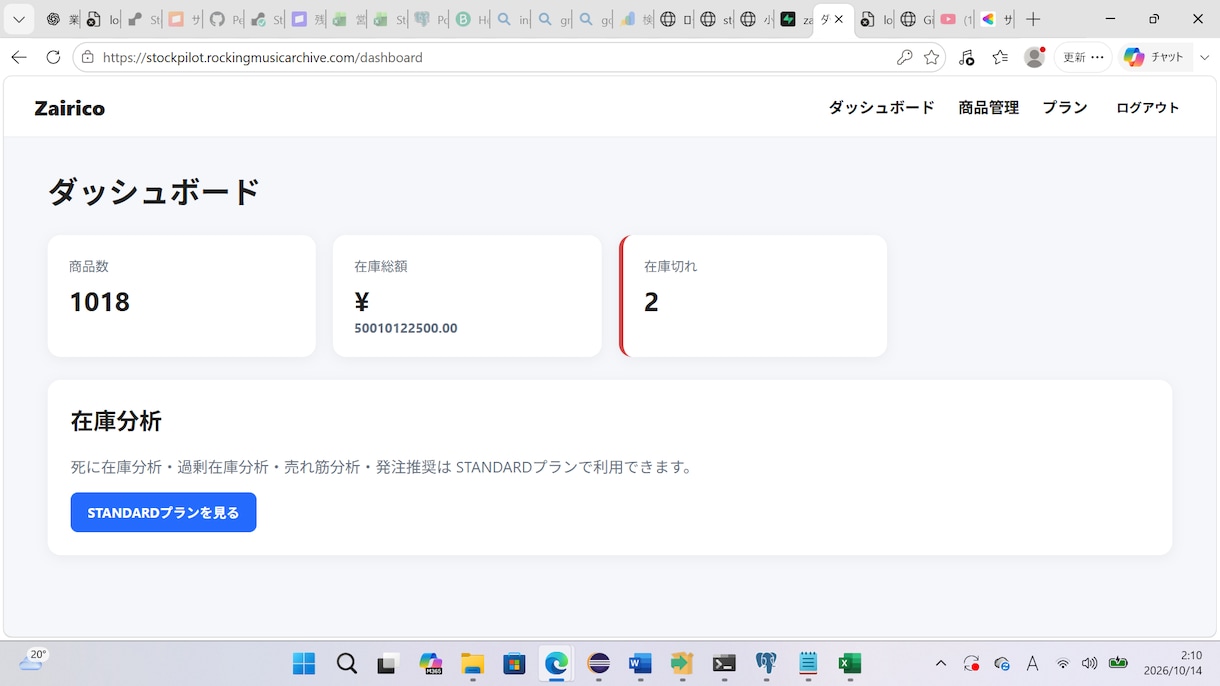Click the Zairico logo

point(69,108)
